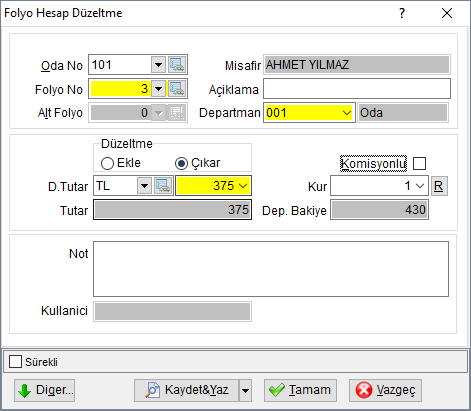Click the dialog help question mark
The width and height of the screenshot is (471, 411).
402,13
